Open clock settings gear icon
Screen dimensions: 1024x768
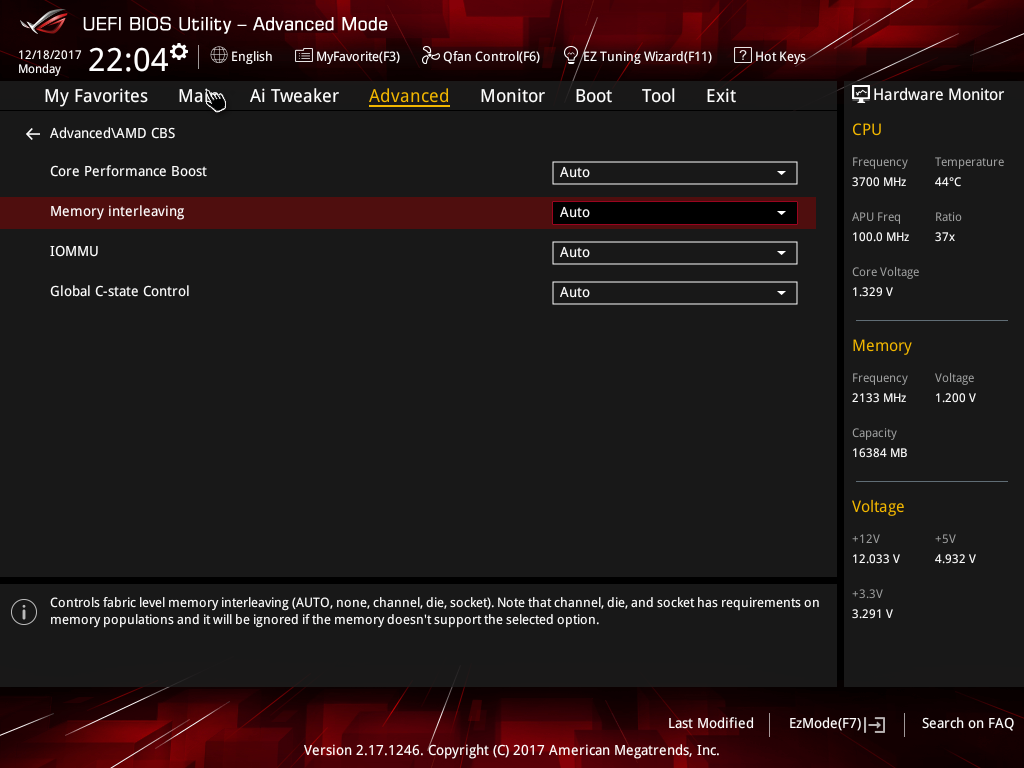coord(179,52)
